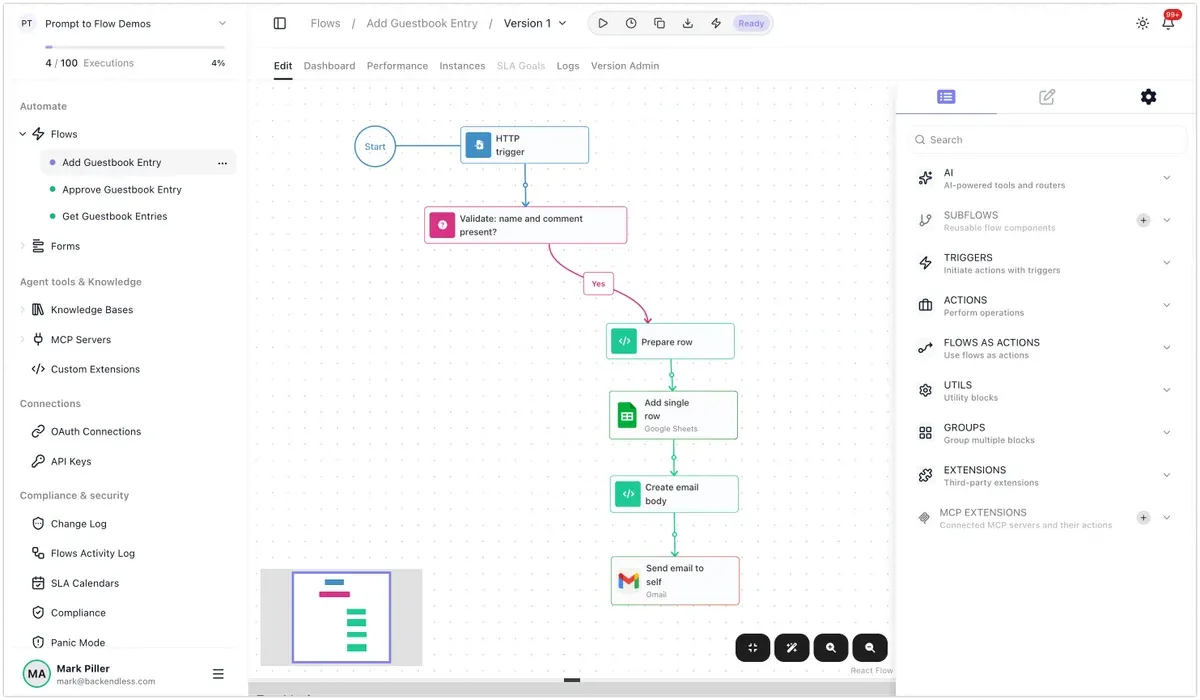Open Get Guestbook Entries flow

[115, 216]
